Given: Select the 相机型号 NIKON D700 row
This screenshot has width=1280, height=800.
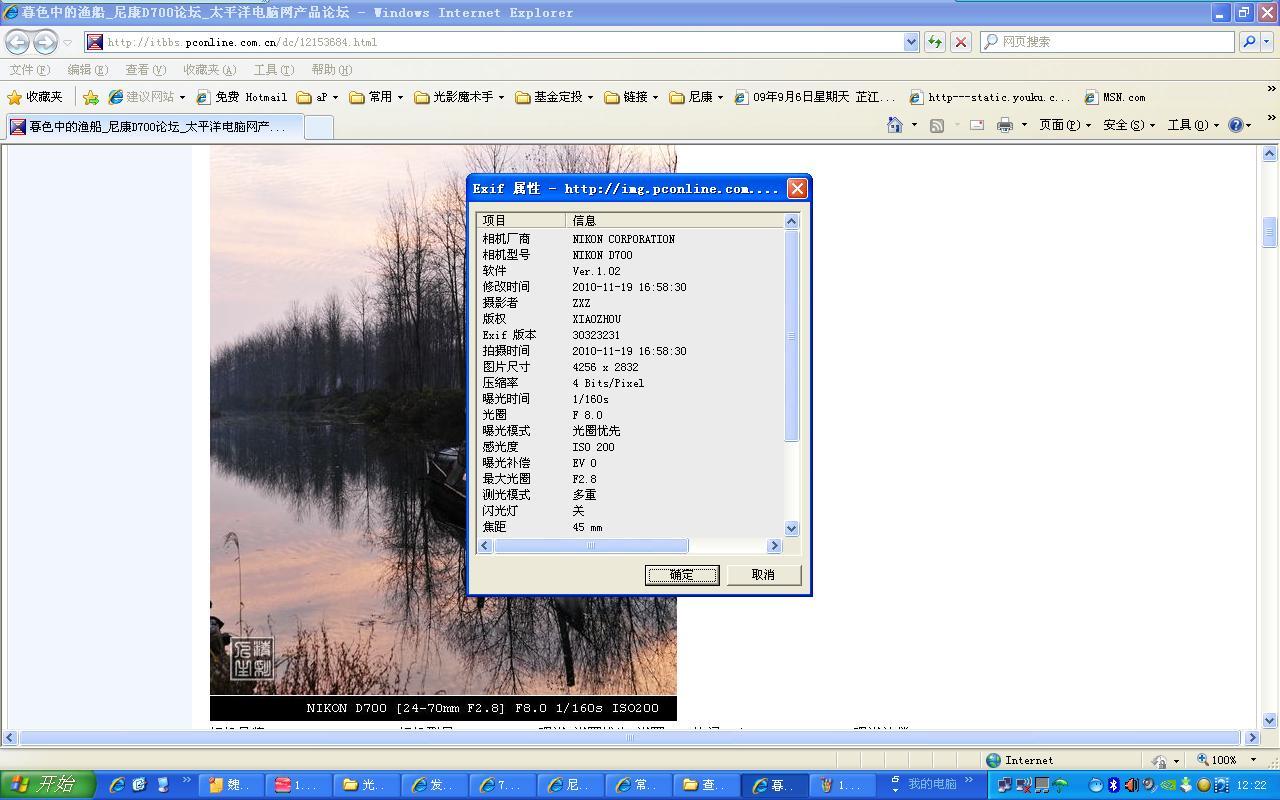Looking at the screenshot, I should (x=630, y=255).
